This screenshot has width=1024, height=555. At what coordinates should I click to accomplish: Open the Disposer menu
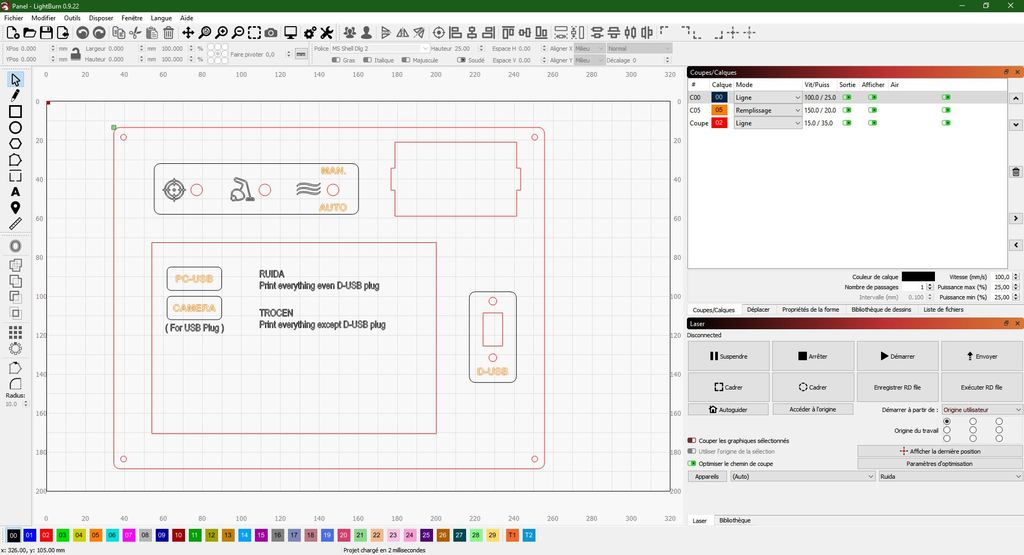pyautogui.click(x=101, y=18)
